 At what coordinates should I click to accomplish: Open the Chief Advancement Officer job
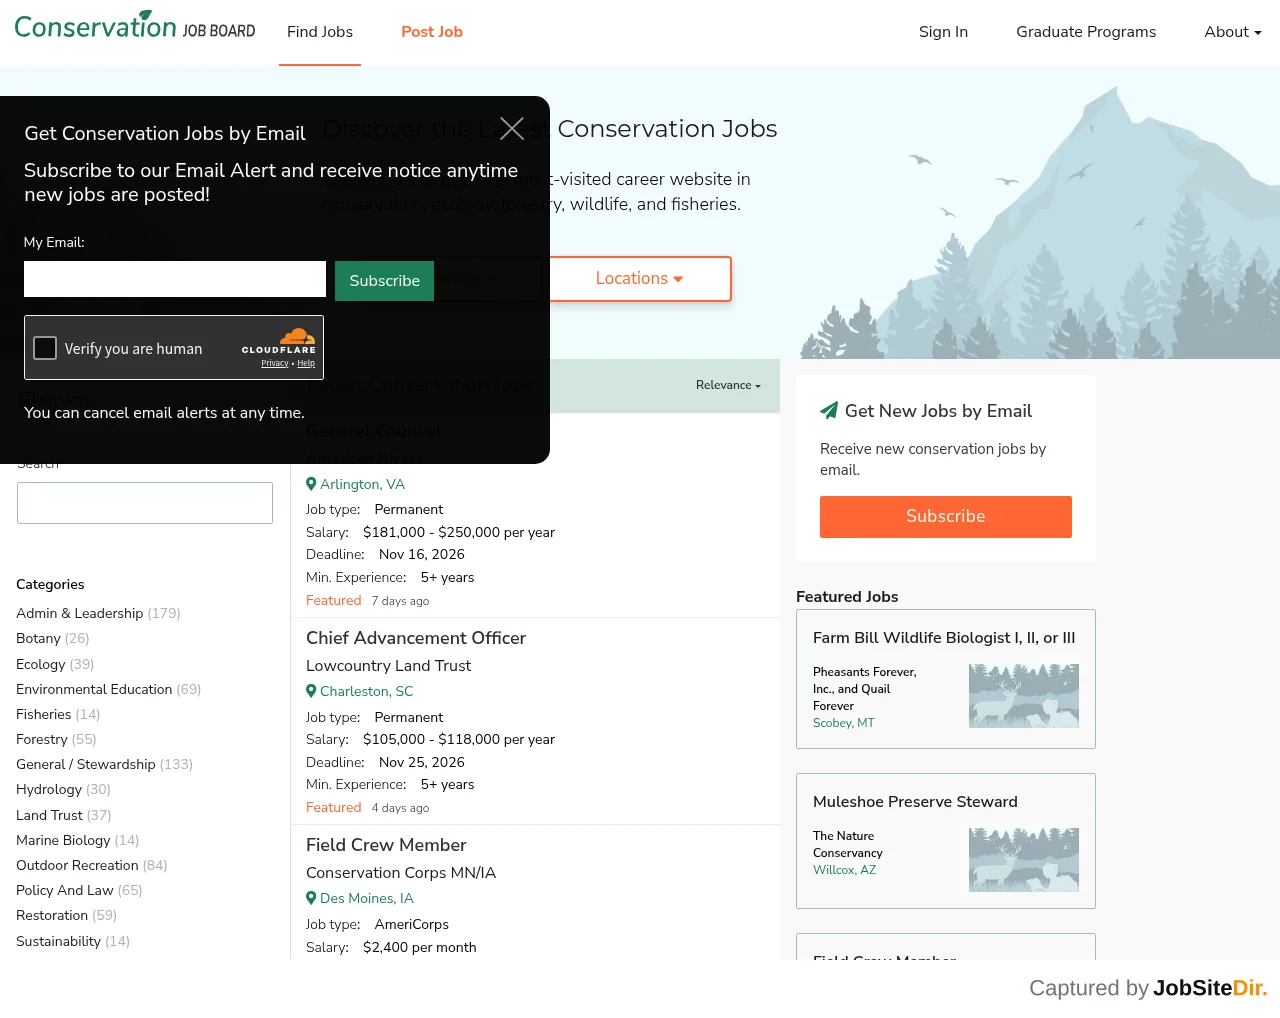(416, 638)
